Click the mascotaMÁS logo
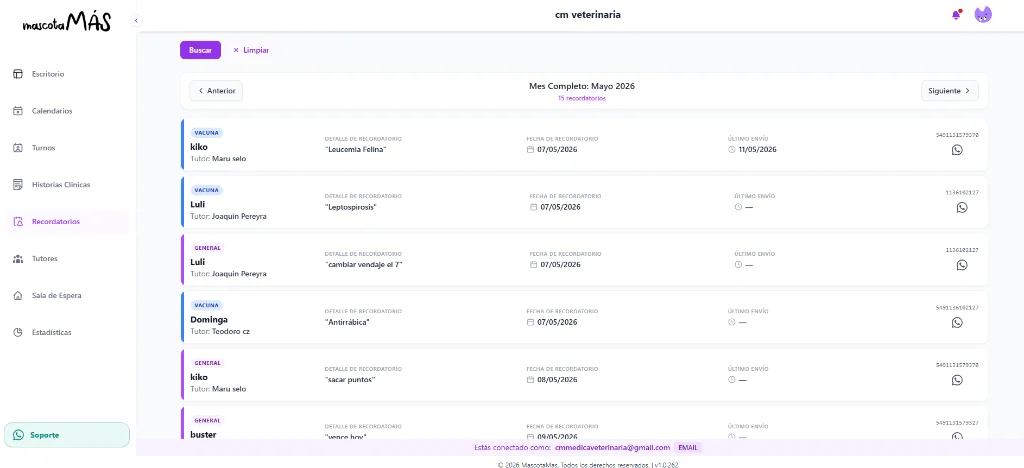Image resolution: width=1024 pixels, height=468 pixels. (67, 23)
